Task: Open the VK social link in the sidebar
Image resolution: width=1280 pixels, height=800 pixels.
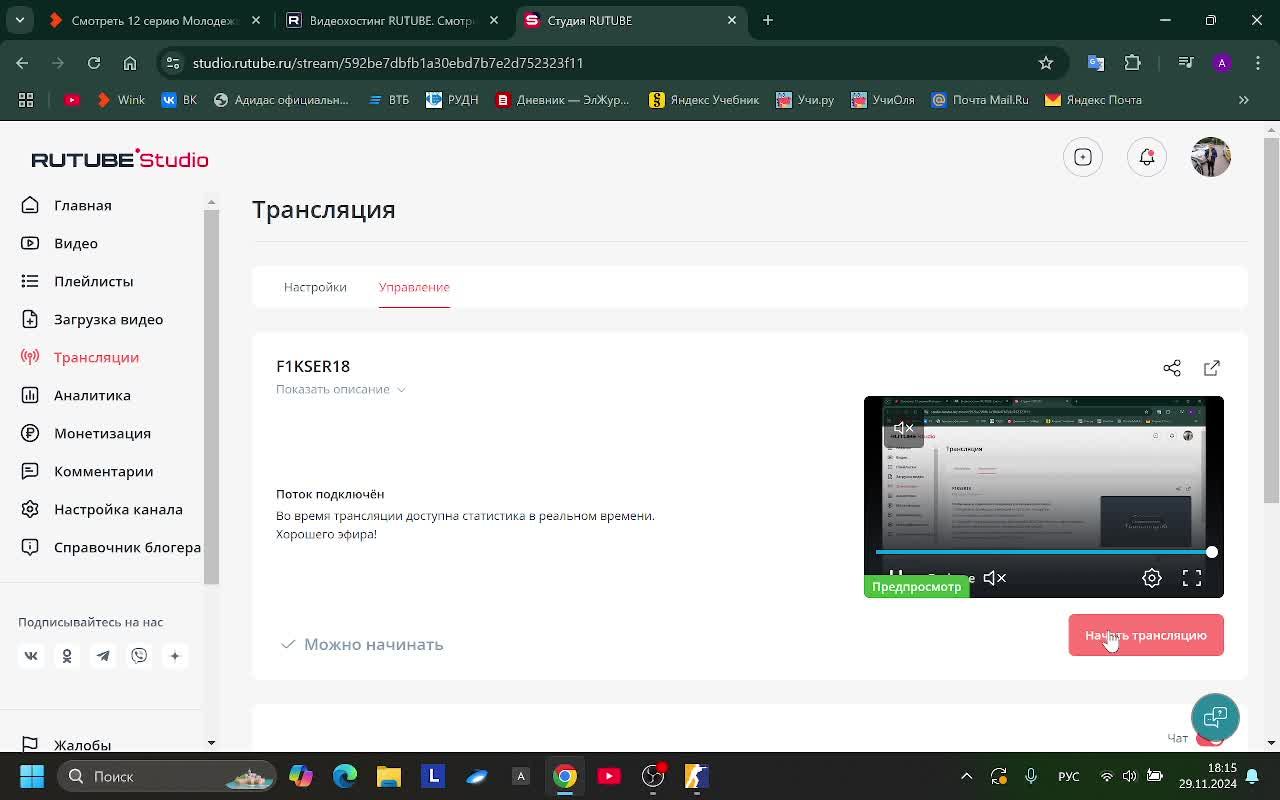Action: click(31, 656)
